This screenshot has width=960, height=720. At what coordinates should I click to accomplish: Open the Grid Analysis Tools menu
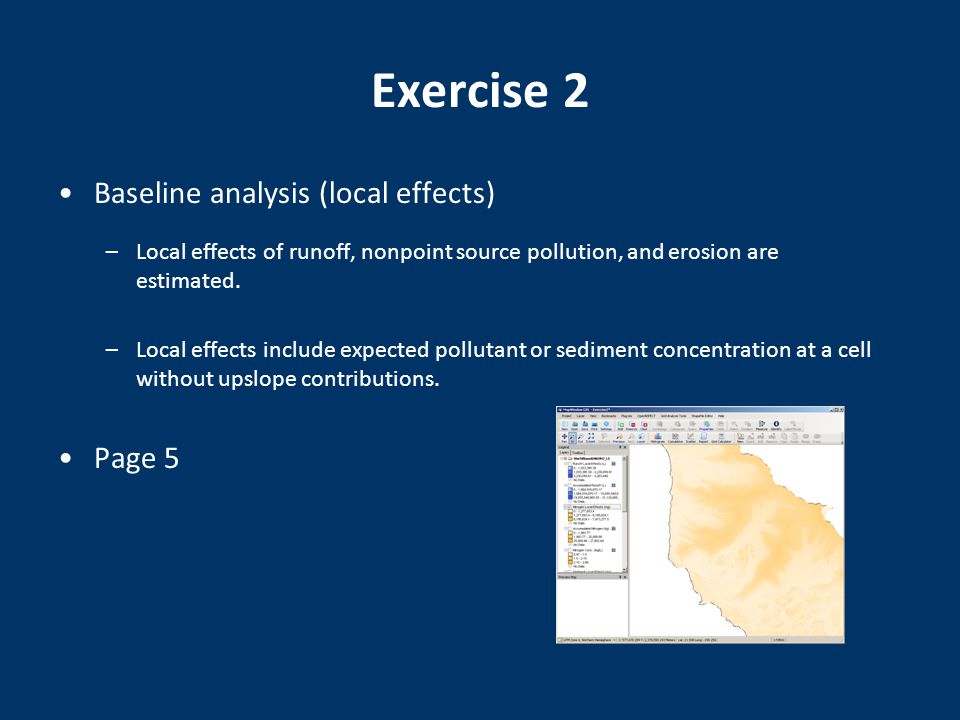click(673, 416)
